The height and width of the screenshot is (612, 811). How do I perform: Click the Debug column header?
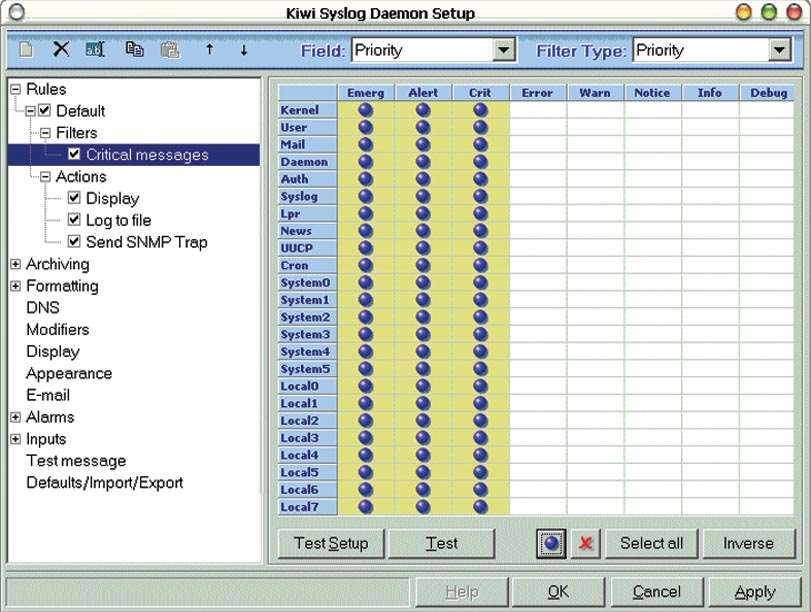click(x=769, y=93)
